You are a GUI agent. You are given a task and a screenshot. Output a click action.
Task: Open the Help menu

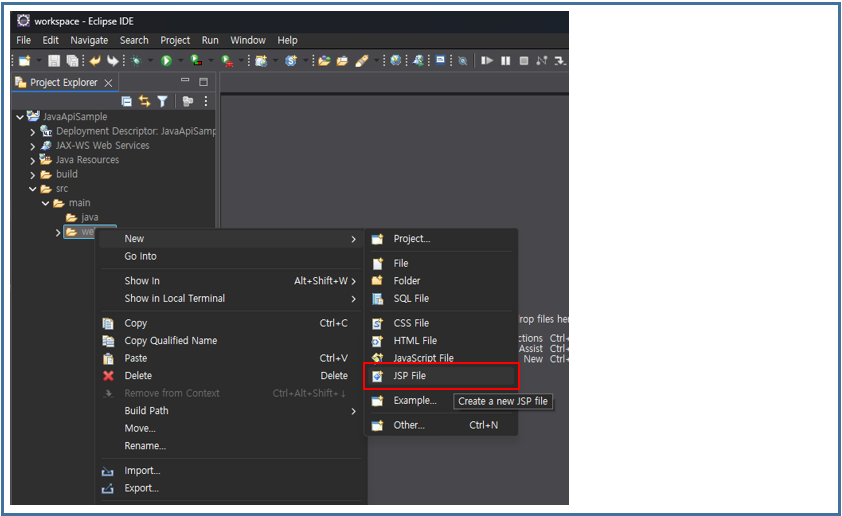tap(287, 40)
